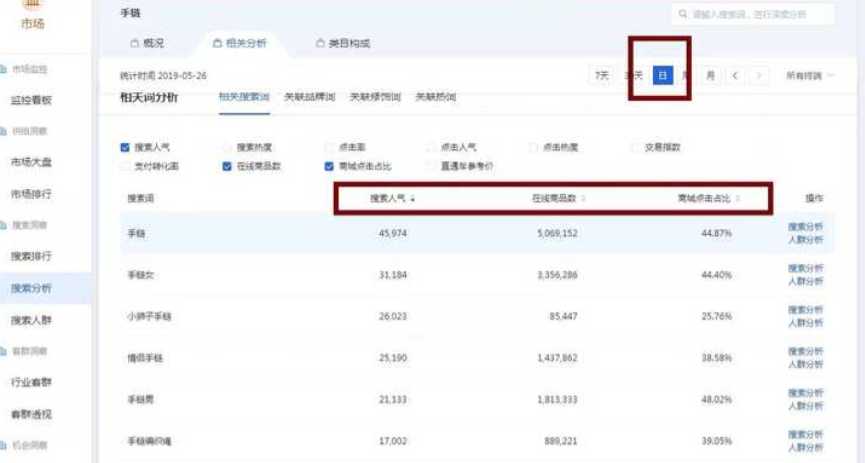Click 人群分析 link in the 手链男 row

coord(805,406)
